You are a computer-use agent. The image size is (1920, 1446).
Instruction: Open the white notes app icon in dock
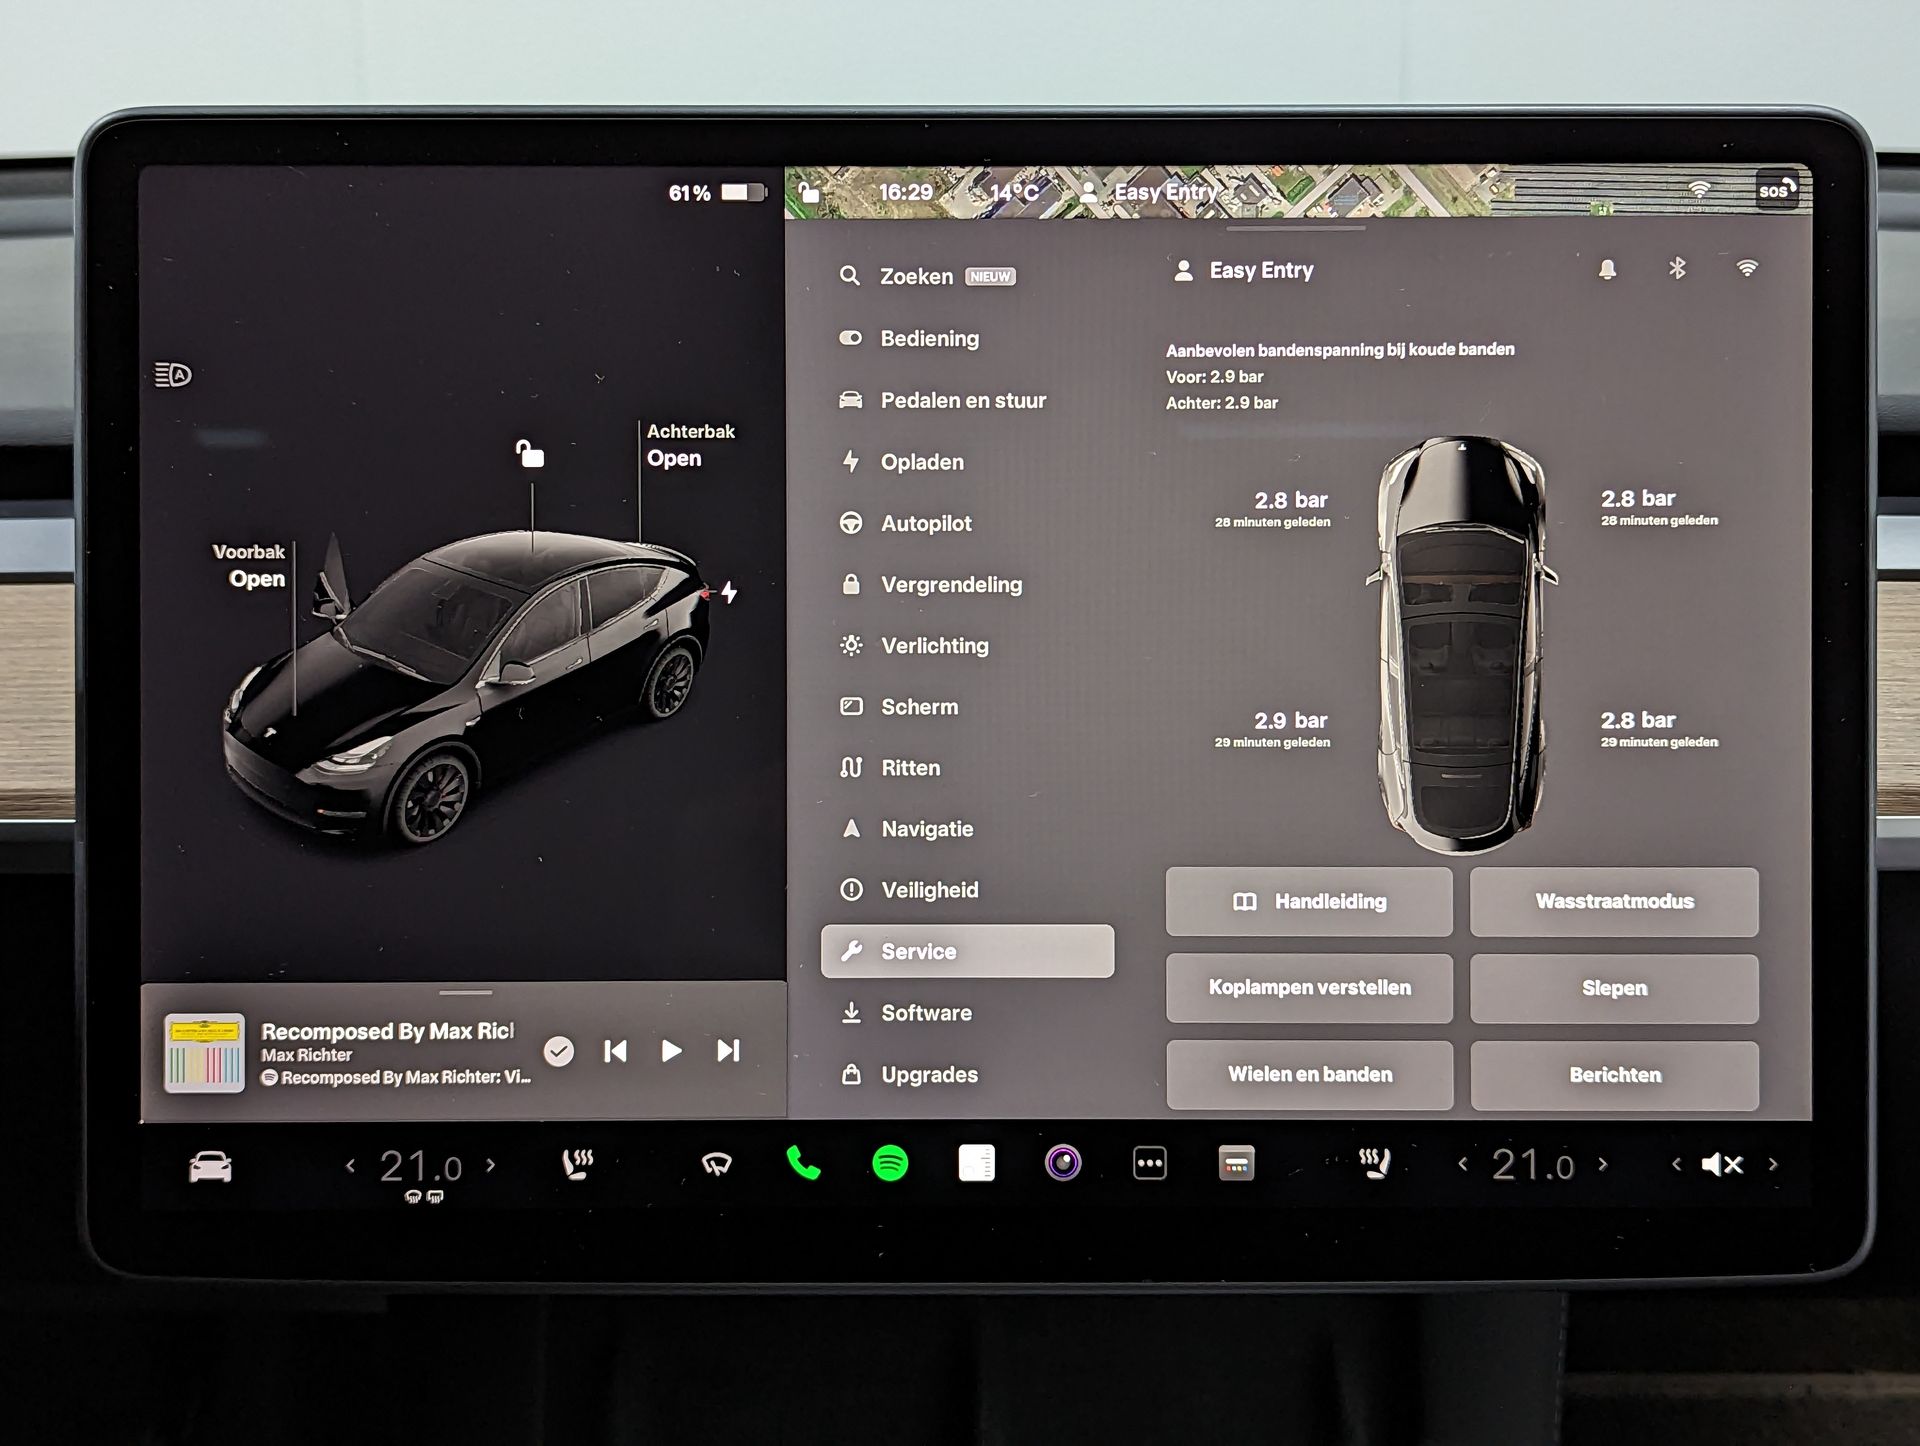[x=976, y=1164]
